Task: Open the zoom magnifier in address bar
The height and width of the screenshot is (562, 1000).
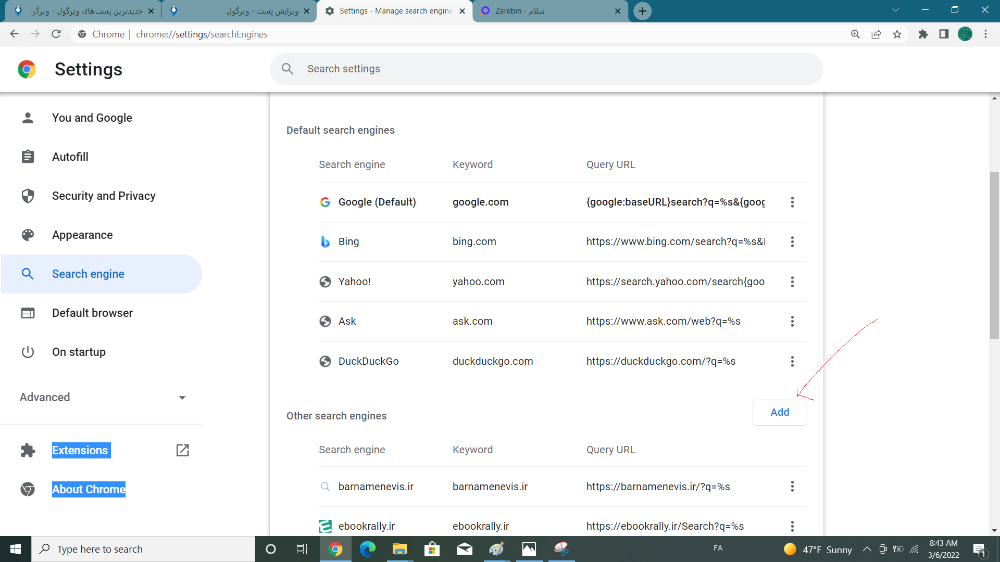Action: pos(855,34)
